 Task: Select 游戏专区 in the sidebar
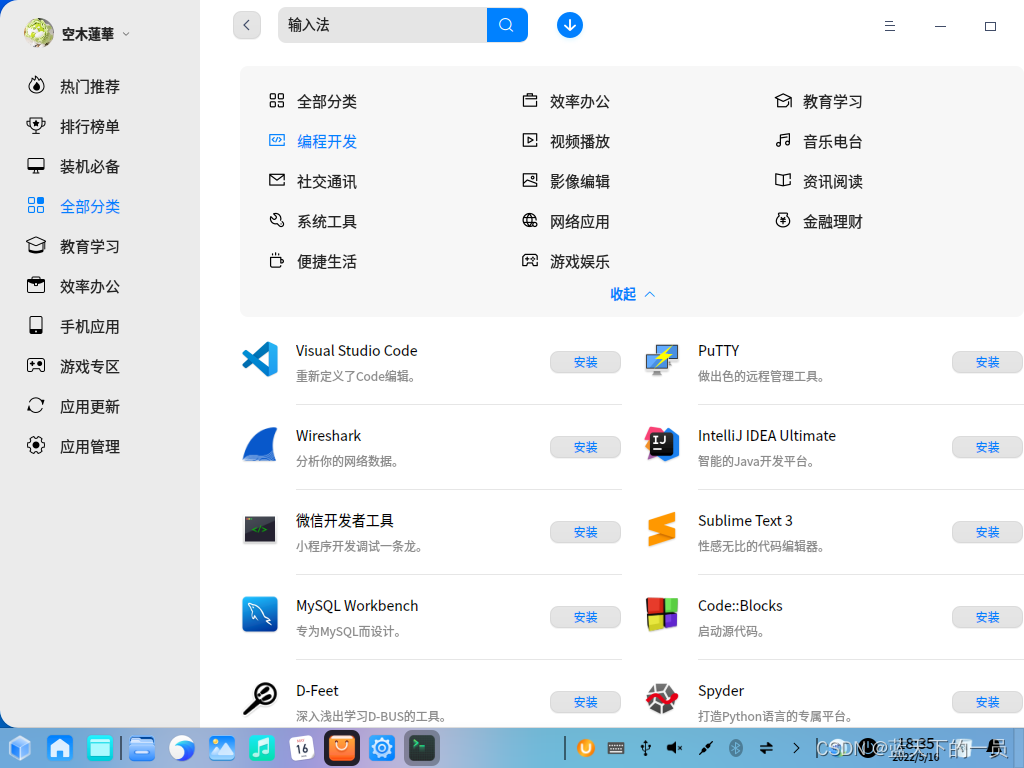(x=73, y=366)
